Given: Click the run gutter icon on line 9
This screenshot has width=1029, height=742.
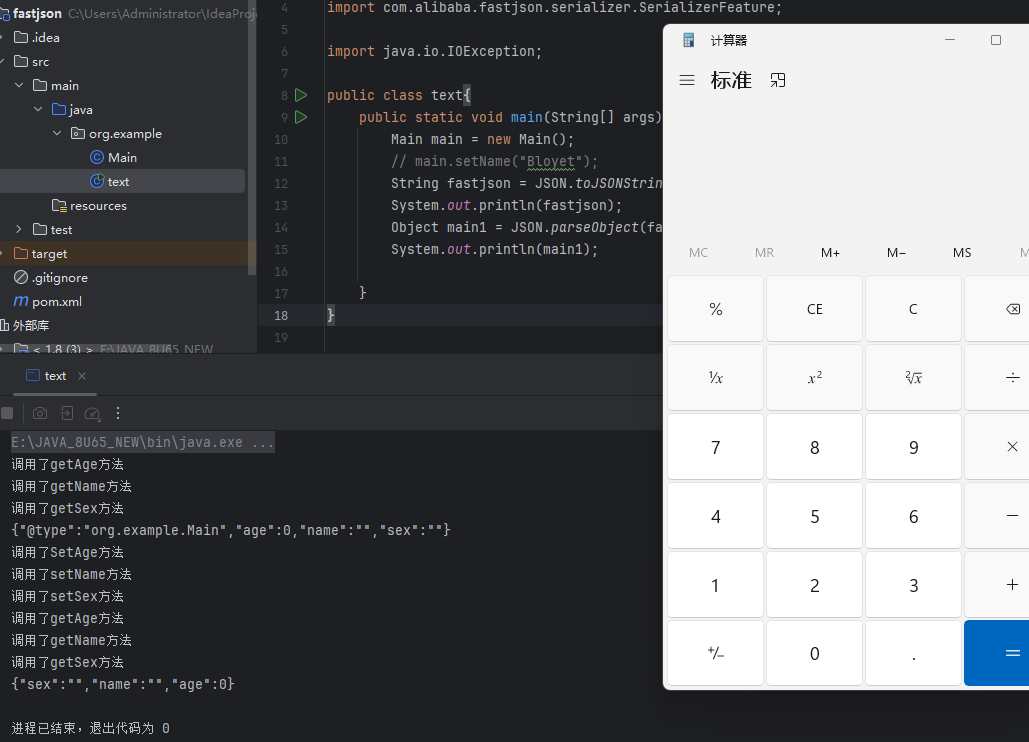Looking at the screenshot, I should [x=301, y=117].
